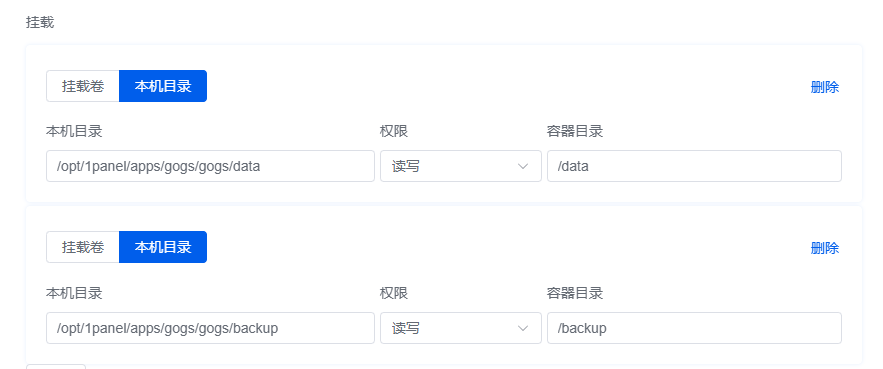Click 删除 to remove the /backup mount

(x=825, y=248)
